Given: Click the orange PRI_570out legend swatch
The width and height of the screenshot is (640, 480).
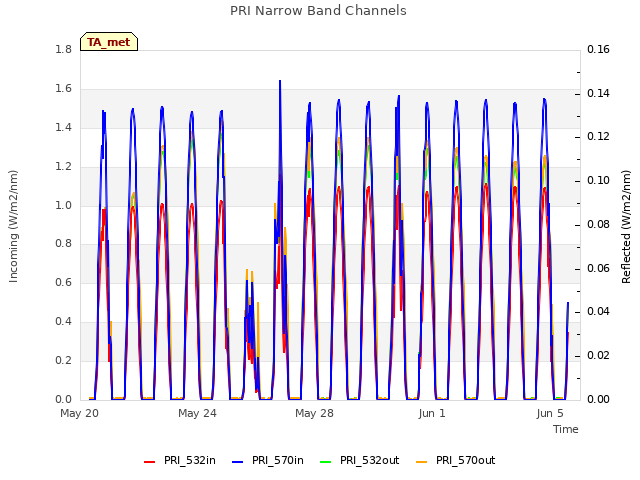Looking at the screenshot, I should [x=422, y=462].
